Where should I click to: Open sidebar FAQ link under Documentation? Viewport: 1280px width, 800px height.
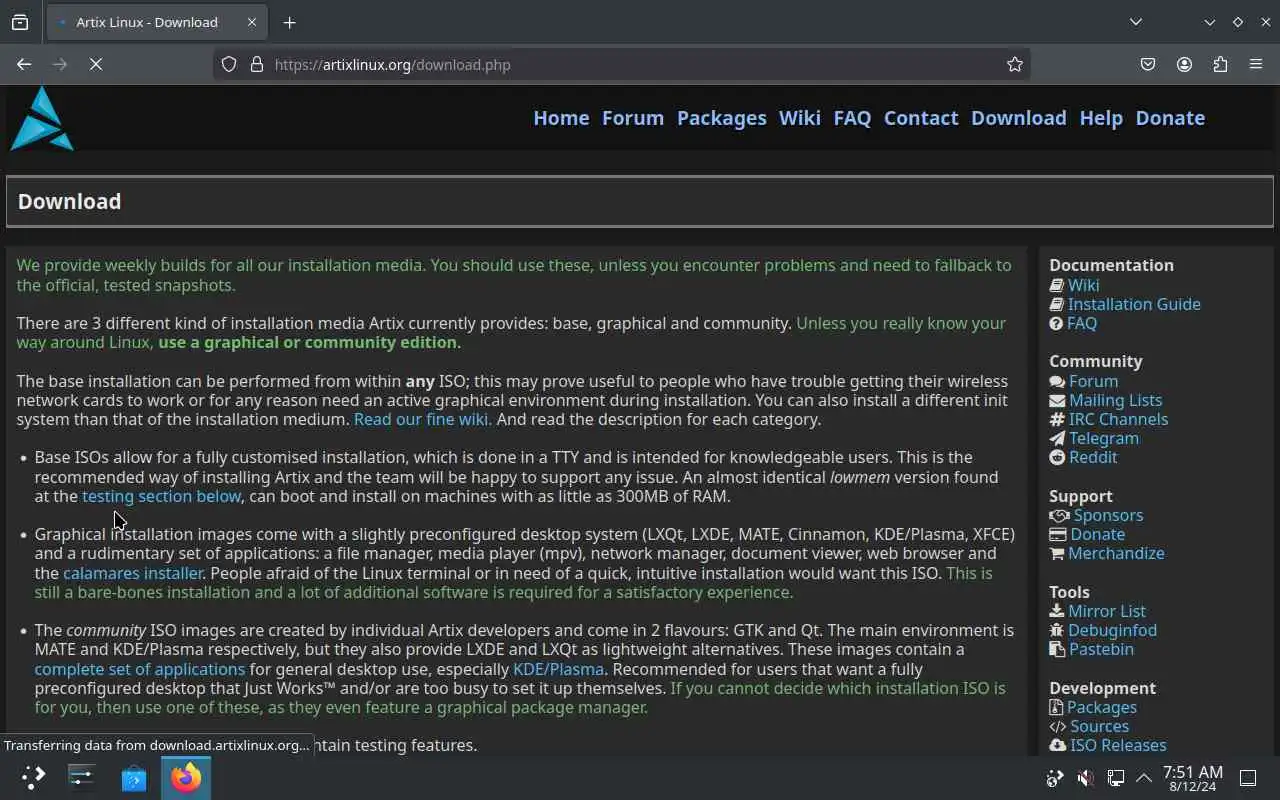[1082, 323]
